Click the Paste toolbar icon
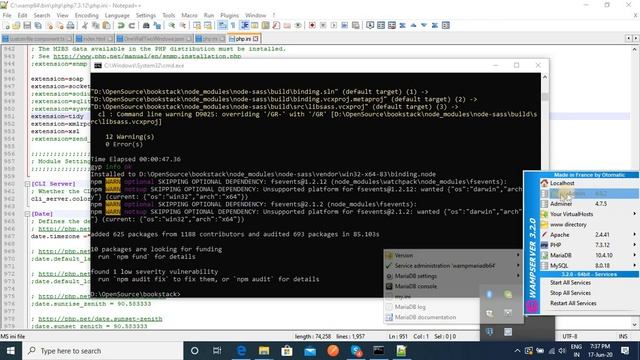 (106, 25)
